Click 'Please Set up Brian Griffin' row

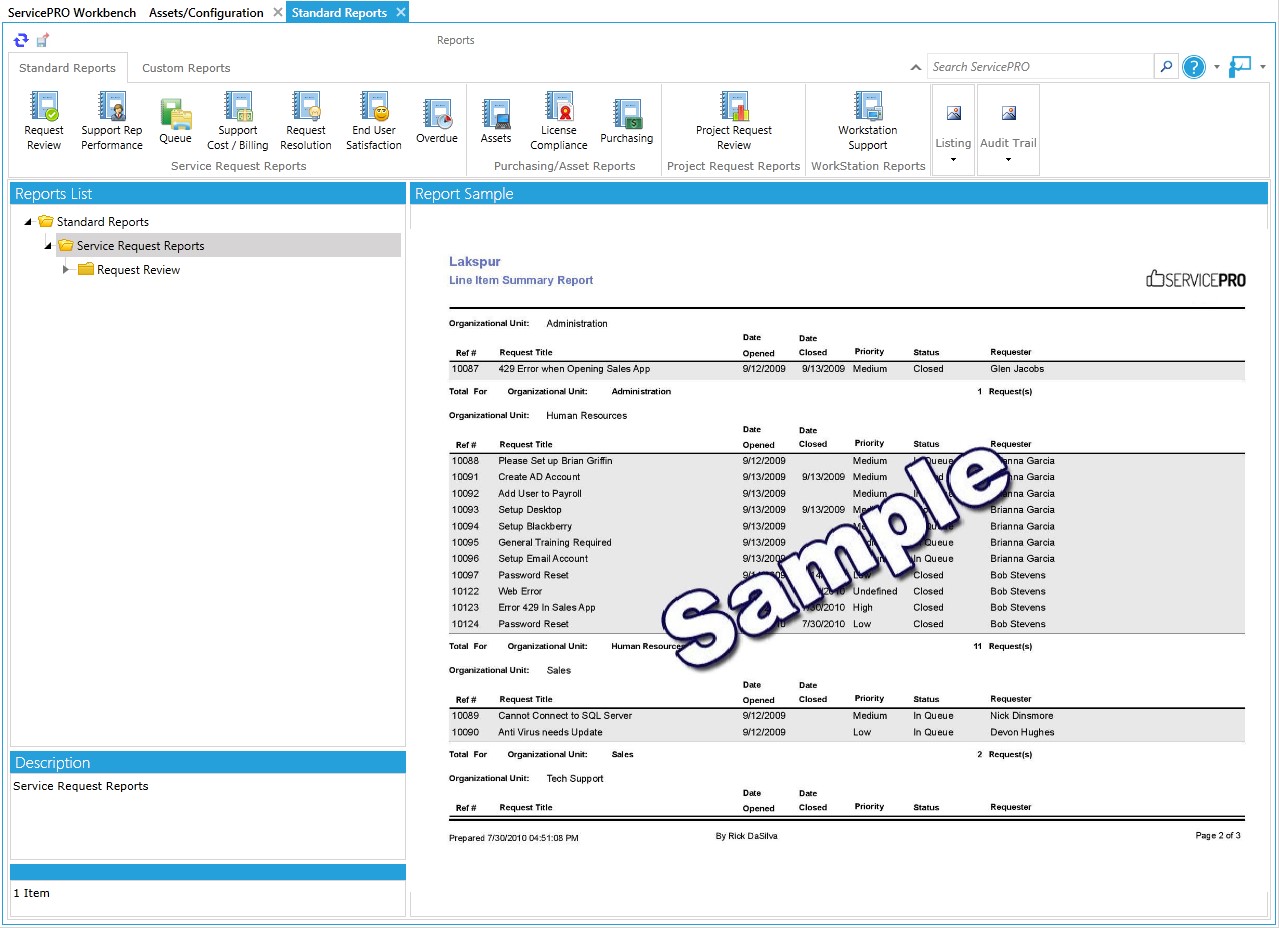(847, 461)
